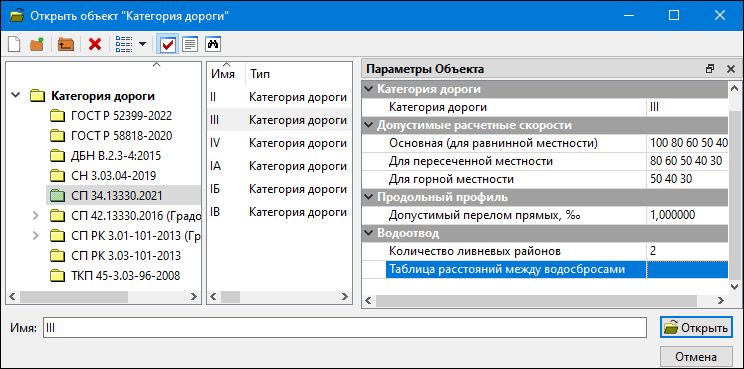Image resolution: width=744 pixels, height=369 pixels.
Task: Collapse Категория дороги parameters group
Action: tap(369, 89)
